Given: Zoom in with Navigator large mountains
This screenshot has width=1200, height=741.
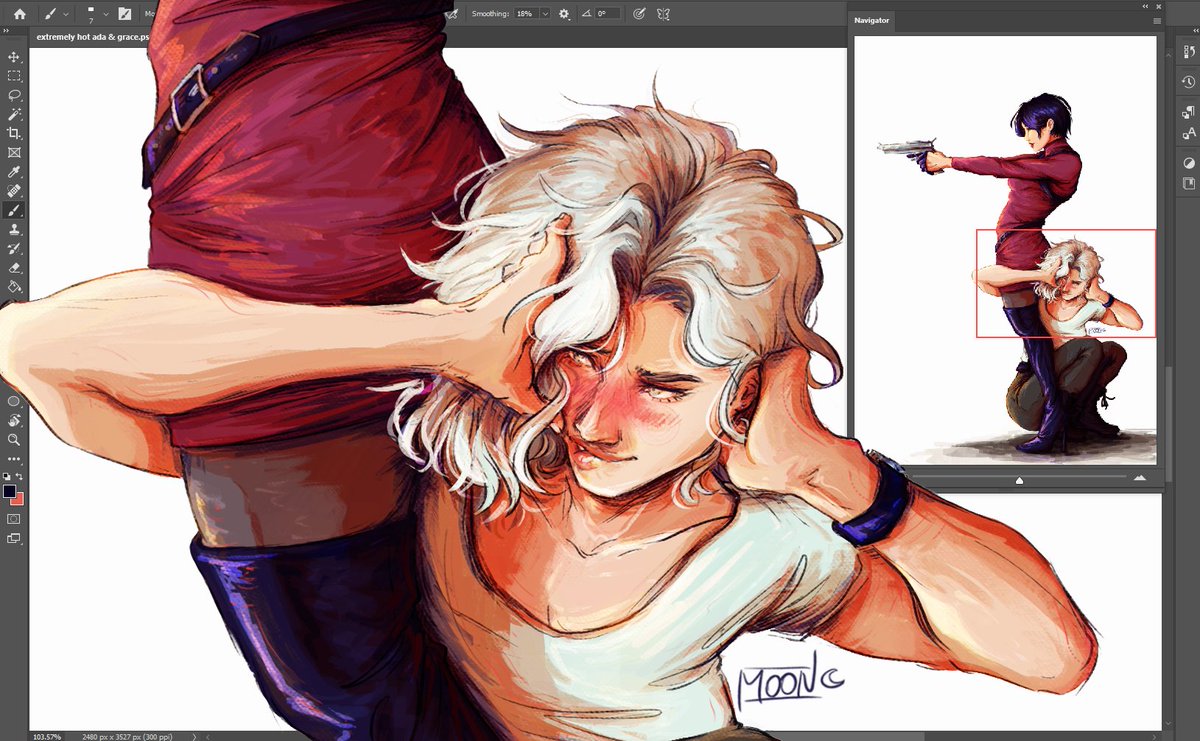Looking at the screenshot, I should (1140, 479).
